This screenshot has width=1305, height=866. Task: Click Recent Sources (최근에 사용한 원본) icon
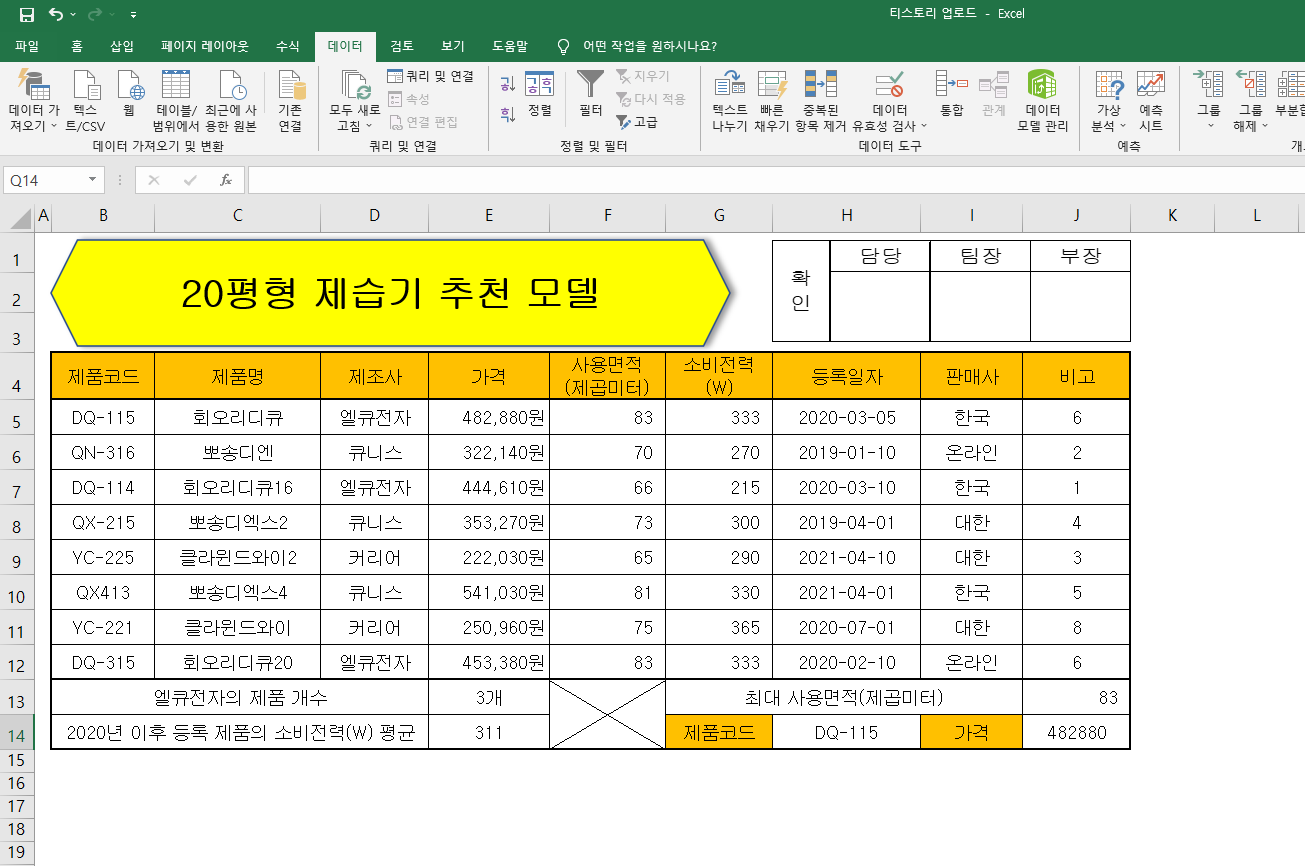click(x=231, y=86)
